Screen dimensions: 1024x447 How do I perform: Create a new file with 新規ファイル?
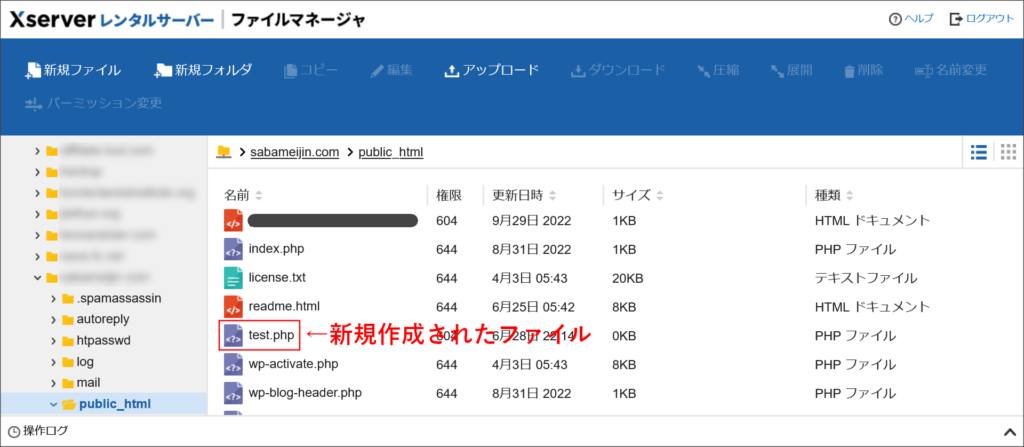pos(72,70)
